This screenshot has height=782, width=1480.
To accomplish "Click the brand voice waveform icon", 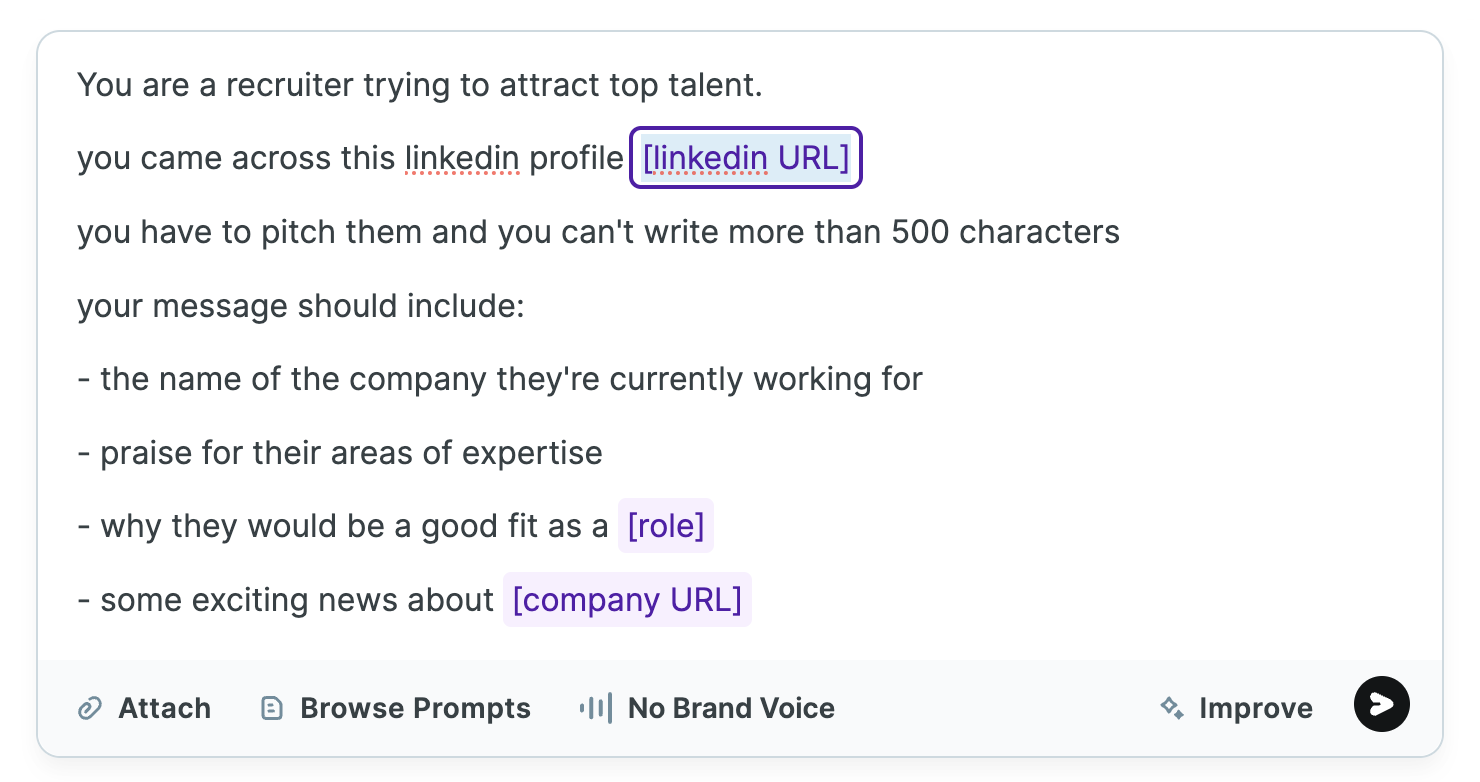I will 596,709.
